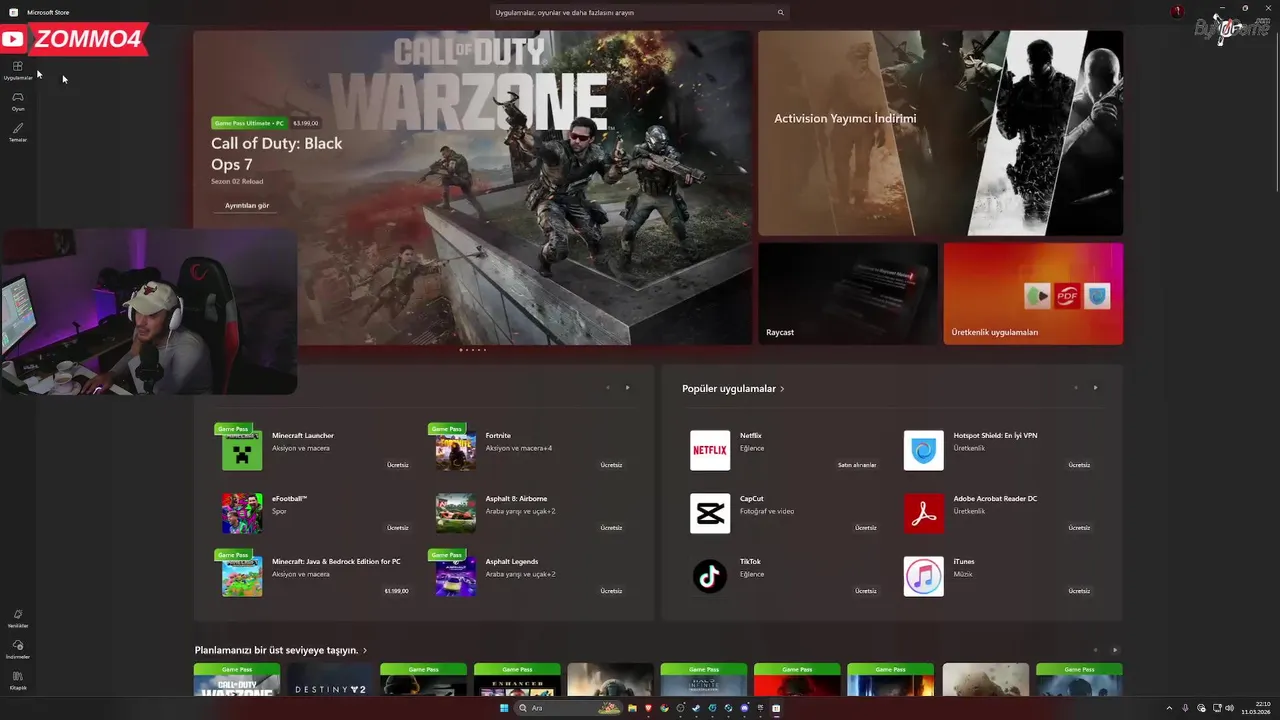Click the Game Pass Ultimate PC badge
Screen dimensions: 1280x720
coord(249,123)
